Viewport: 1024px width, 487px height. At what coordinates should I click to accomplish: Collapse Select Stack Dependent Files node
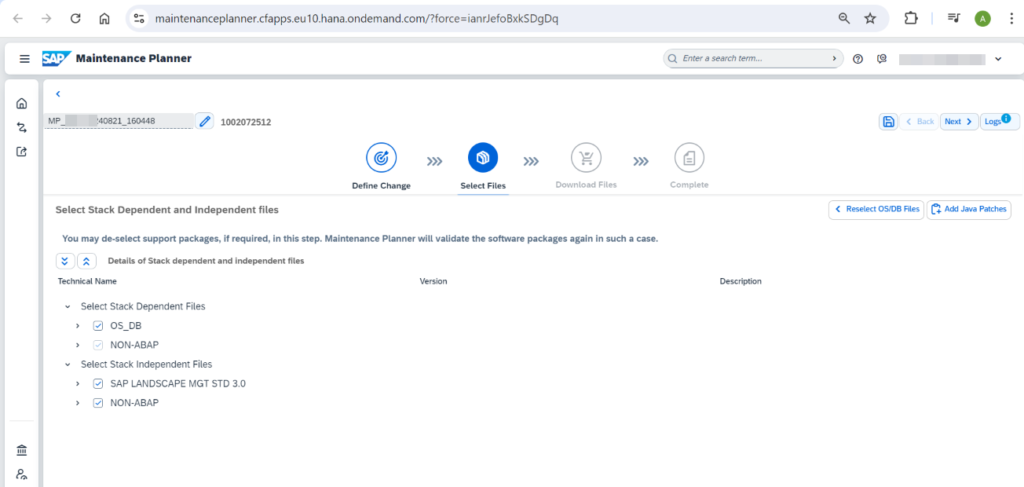(67, 306)
